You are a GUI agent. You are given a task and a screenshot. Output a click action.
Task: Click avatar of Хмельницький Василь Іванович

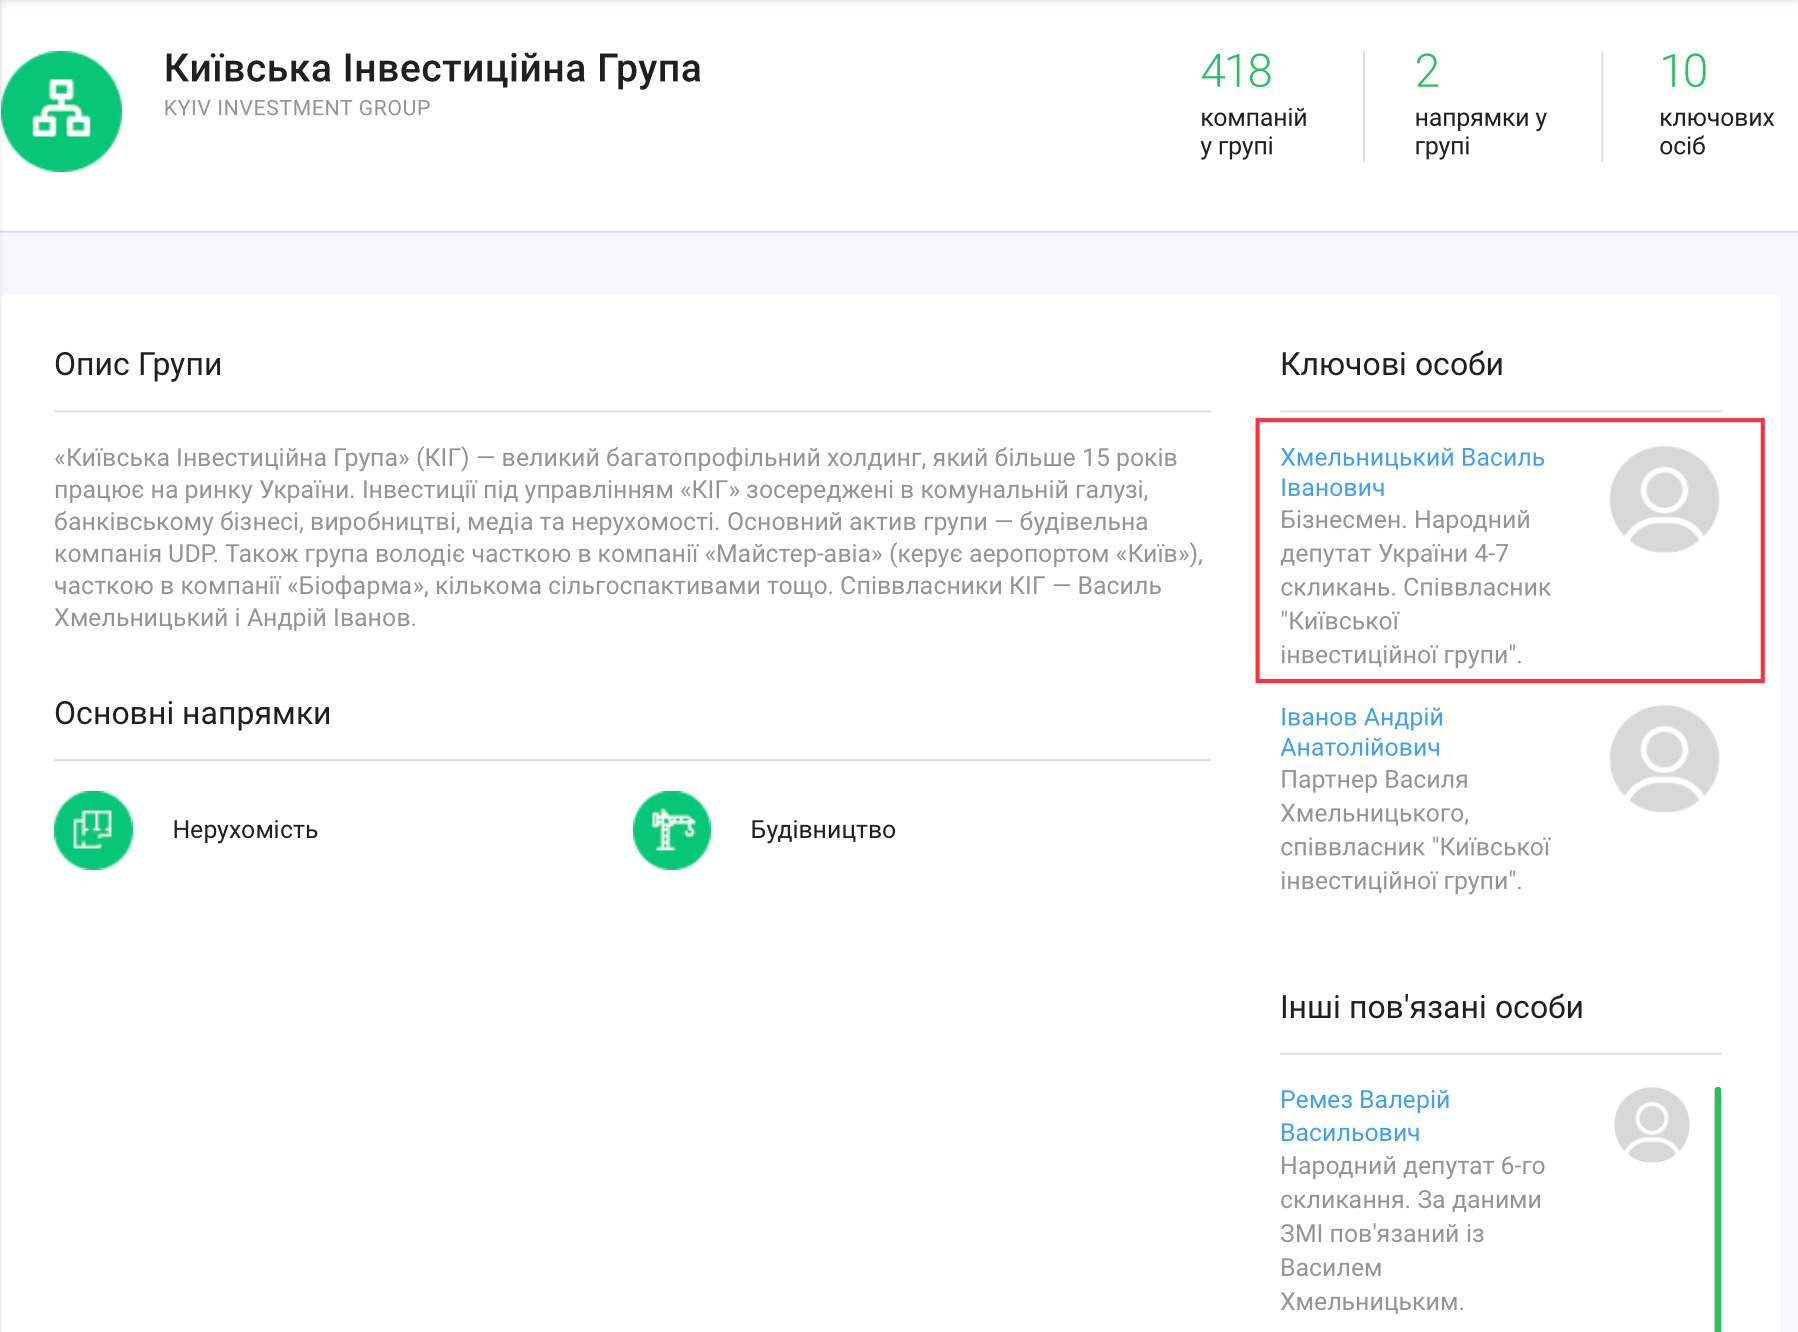[x=1664, y=499]
